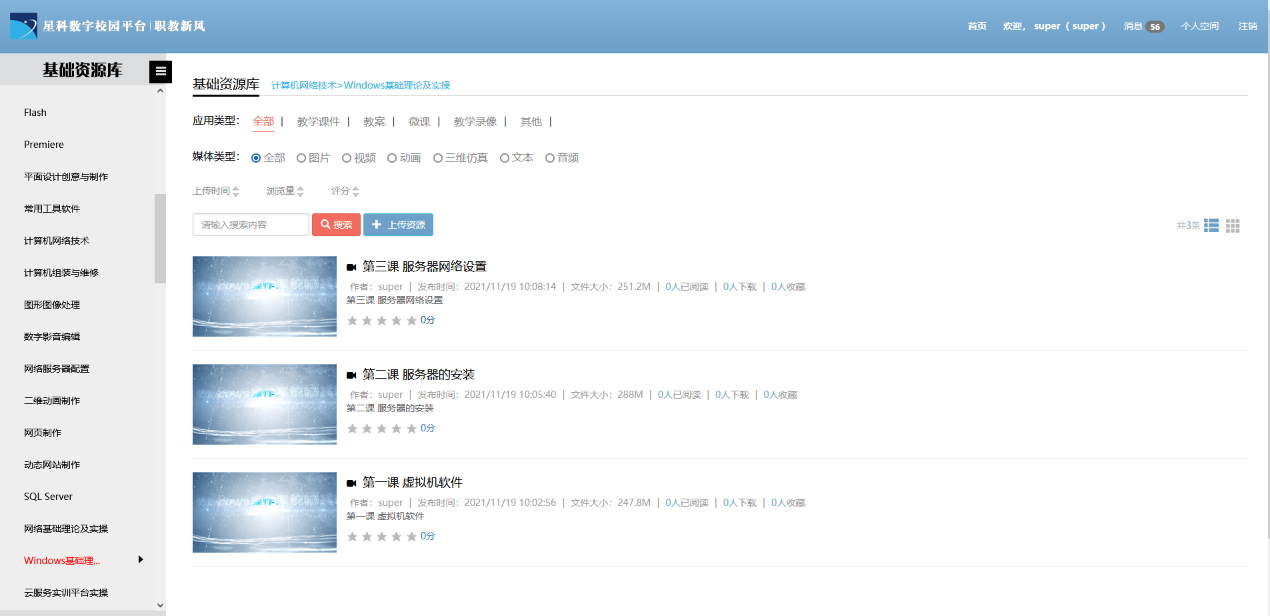Image resolution: width=1270 pixels, height=616 pixels.
Task: Select the 视频 media type radio button
Action: (347, 158)
